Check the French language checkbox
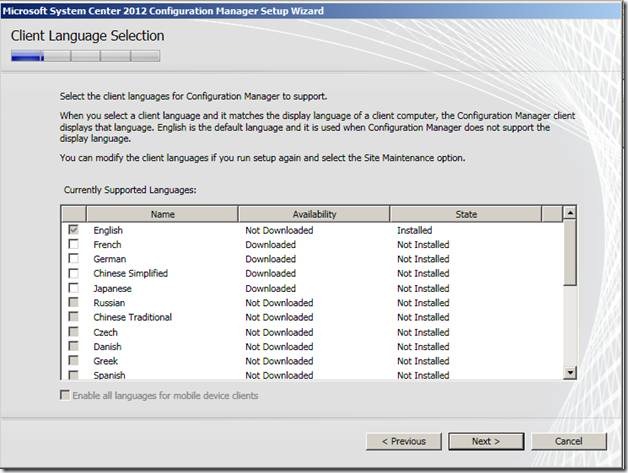This screenshot has height=473, width=628. coord(73,245)
